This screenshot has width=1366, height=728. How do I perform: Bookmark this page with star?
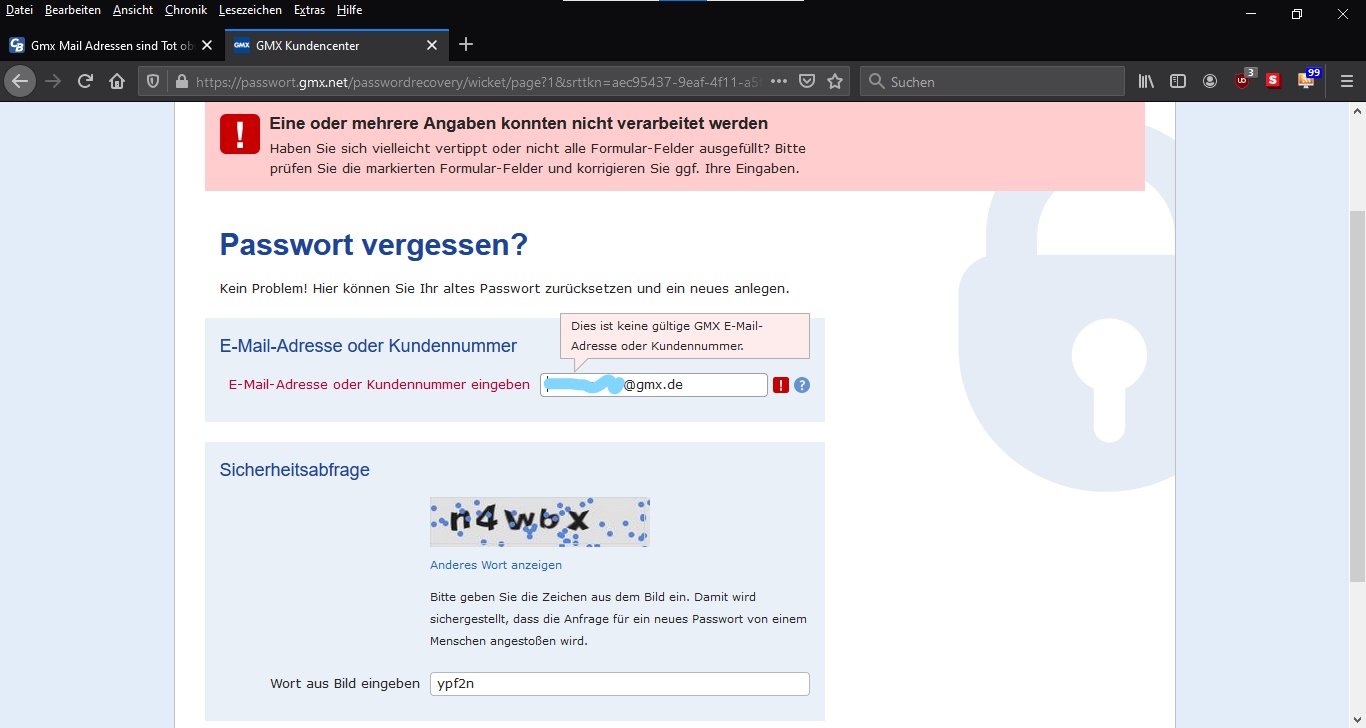pyautogui.click(x=835, y=81)
